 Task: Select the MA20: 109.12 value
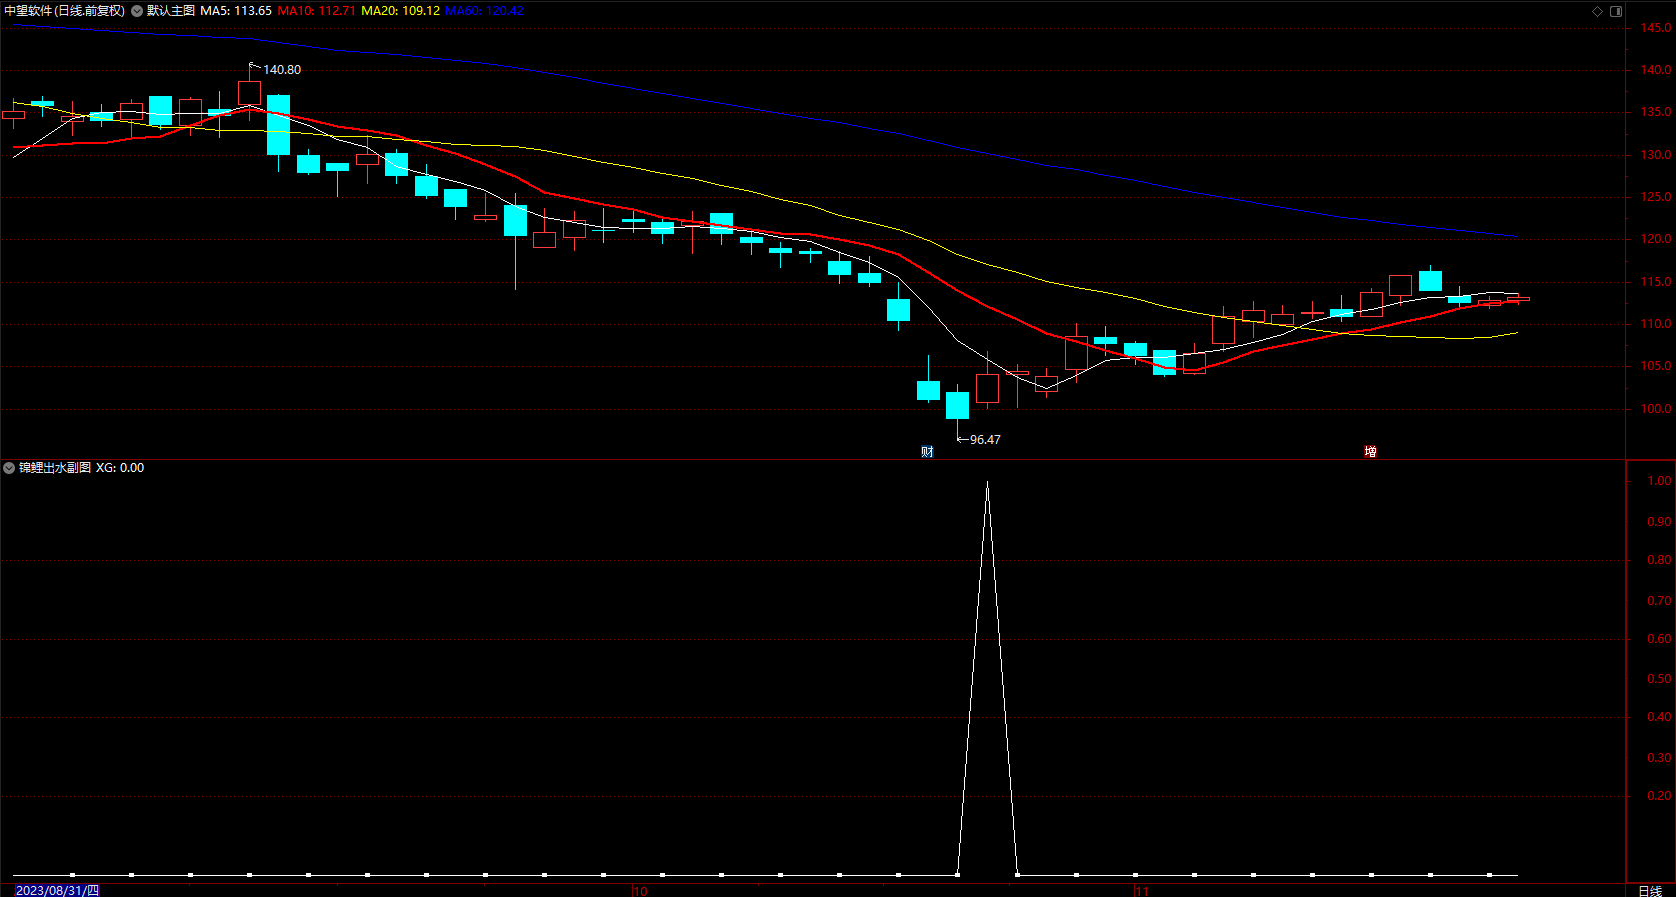pos(400,11)
